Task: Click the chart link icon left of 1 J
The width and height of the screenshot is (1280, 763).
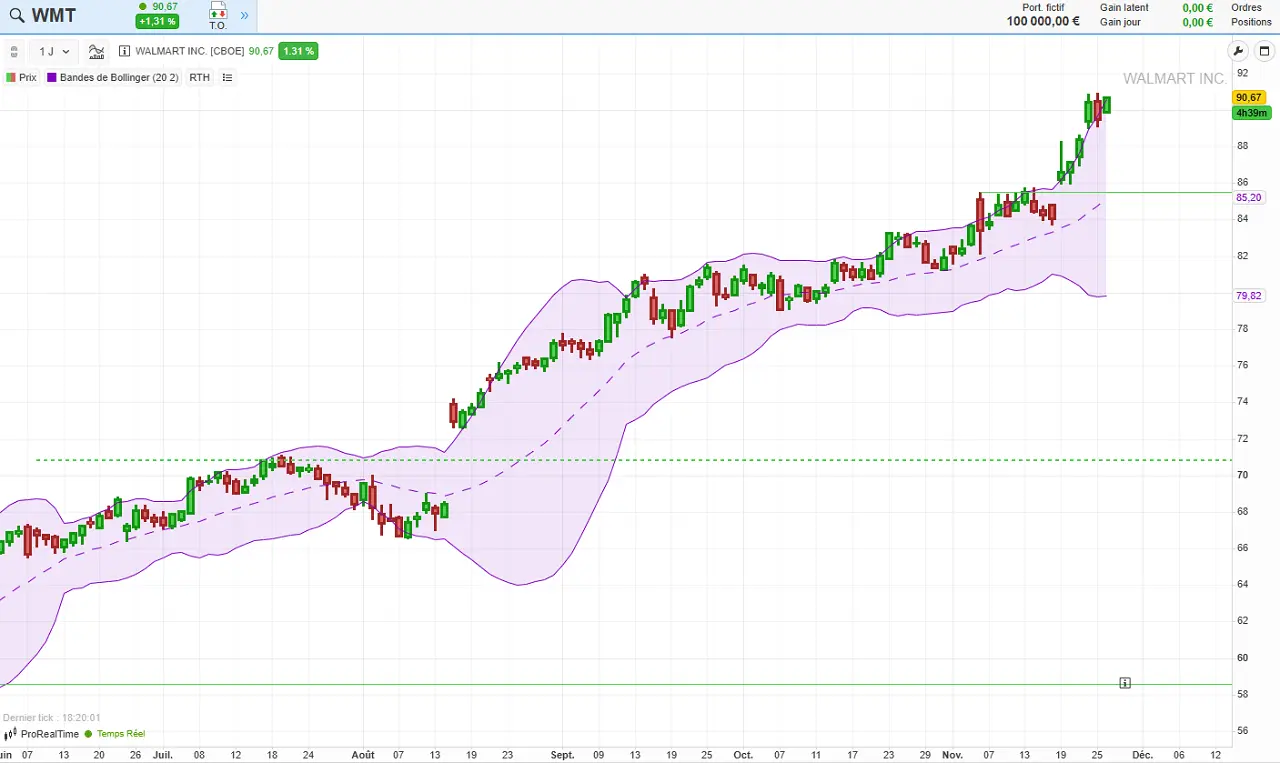Action: point(14,51)
